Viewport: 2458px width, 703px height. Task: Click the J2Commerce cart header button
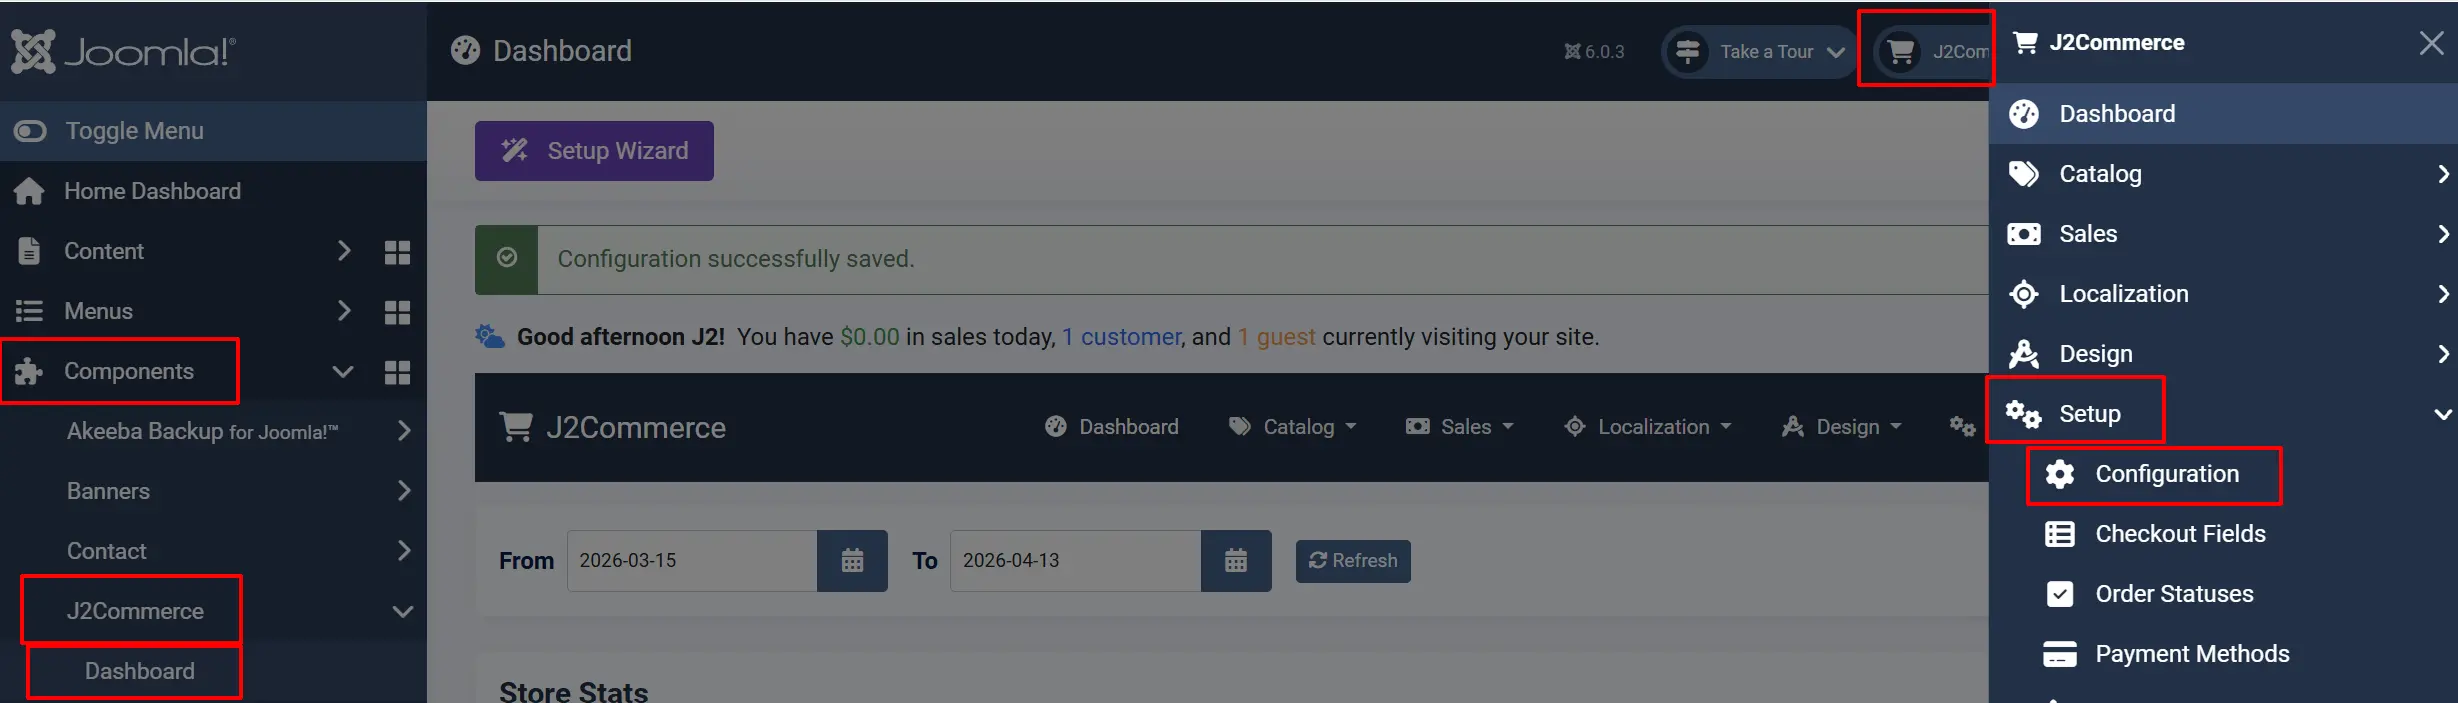point(1932,51)
